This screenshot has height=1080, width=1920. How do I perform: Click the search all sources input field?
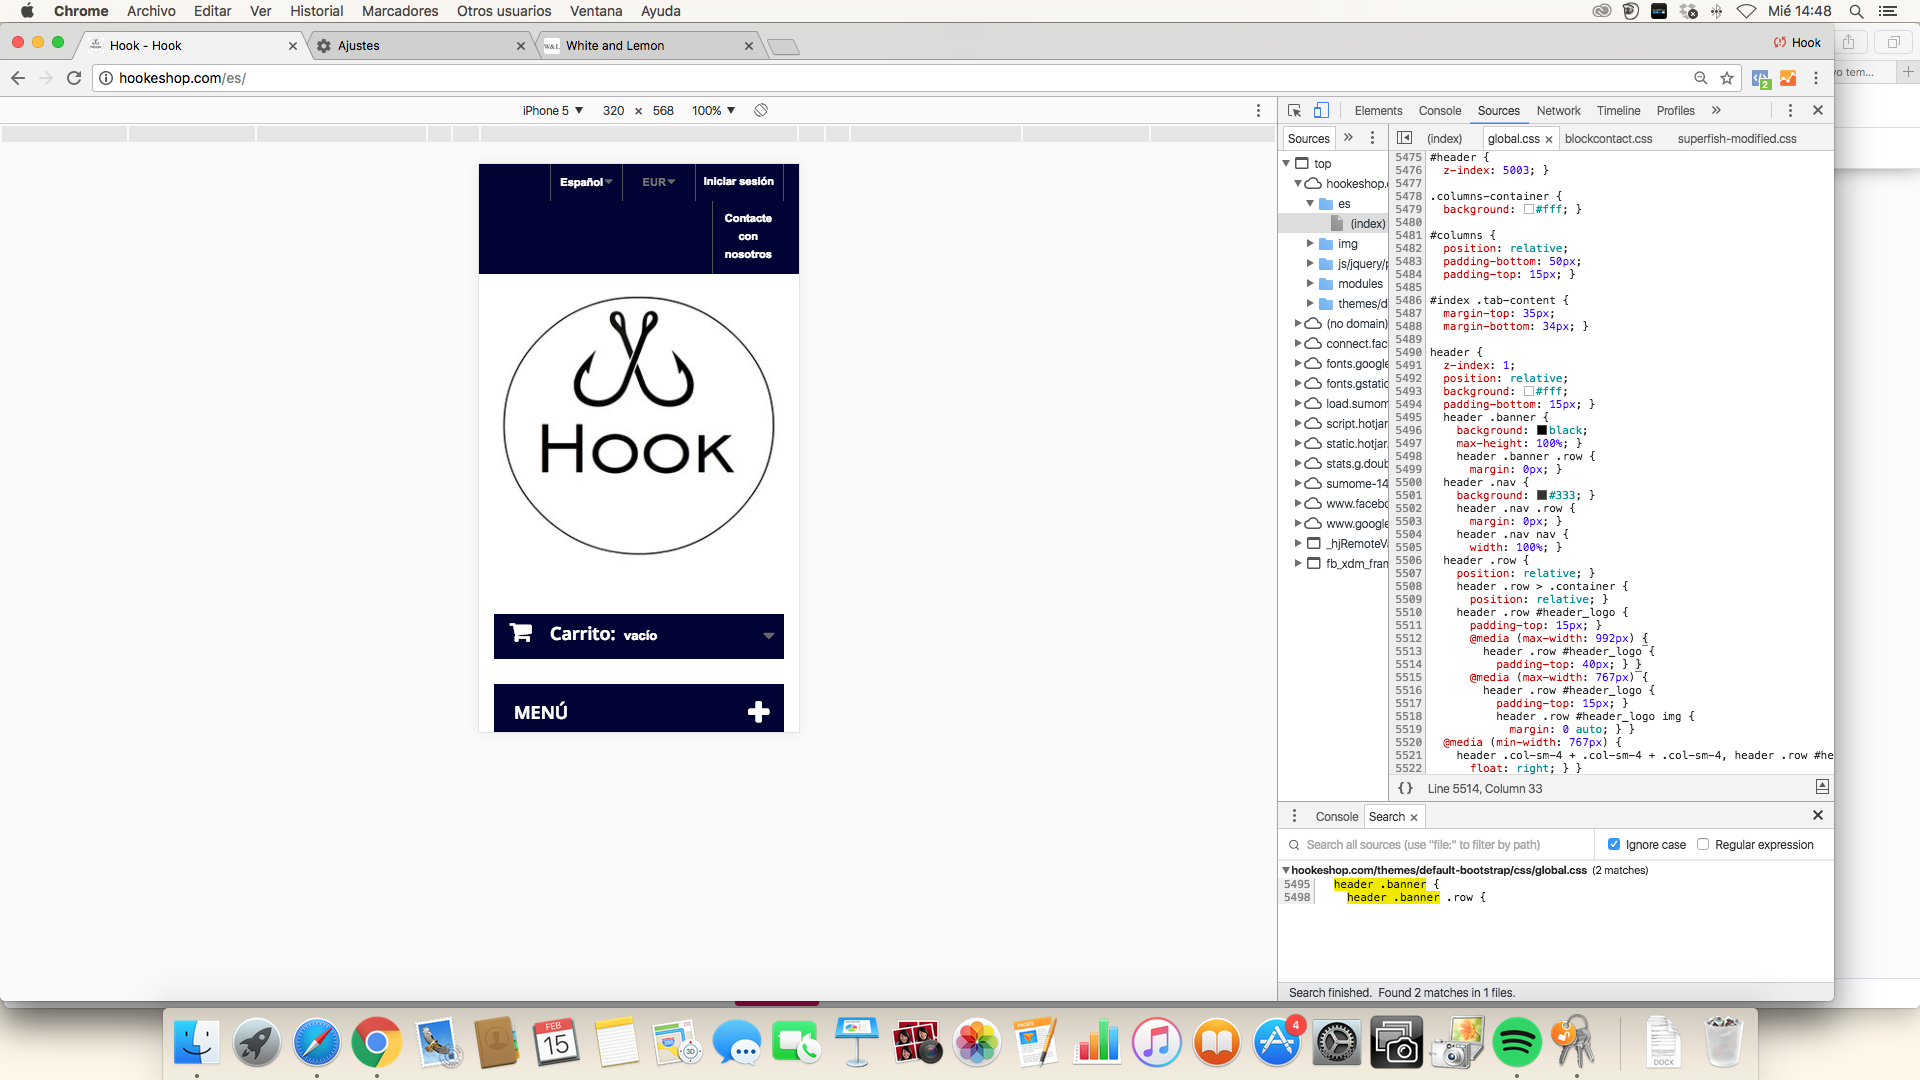(1440, 845)
